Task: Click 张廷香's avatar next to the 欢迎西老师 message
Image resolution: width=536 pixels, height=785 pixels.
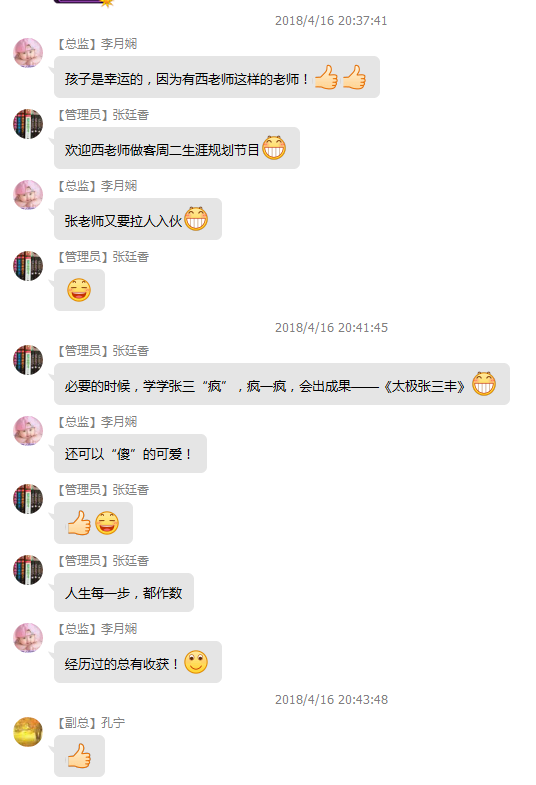Action: tap(28, 124)
